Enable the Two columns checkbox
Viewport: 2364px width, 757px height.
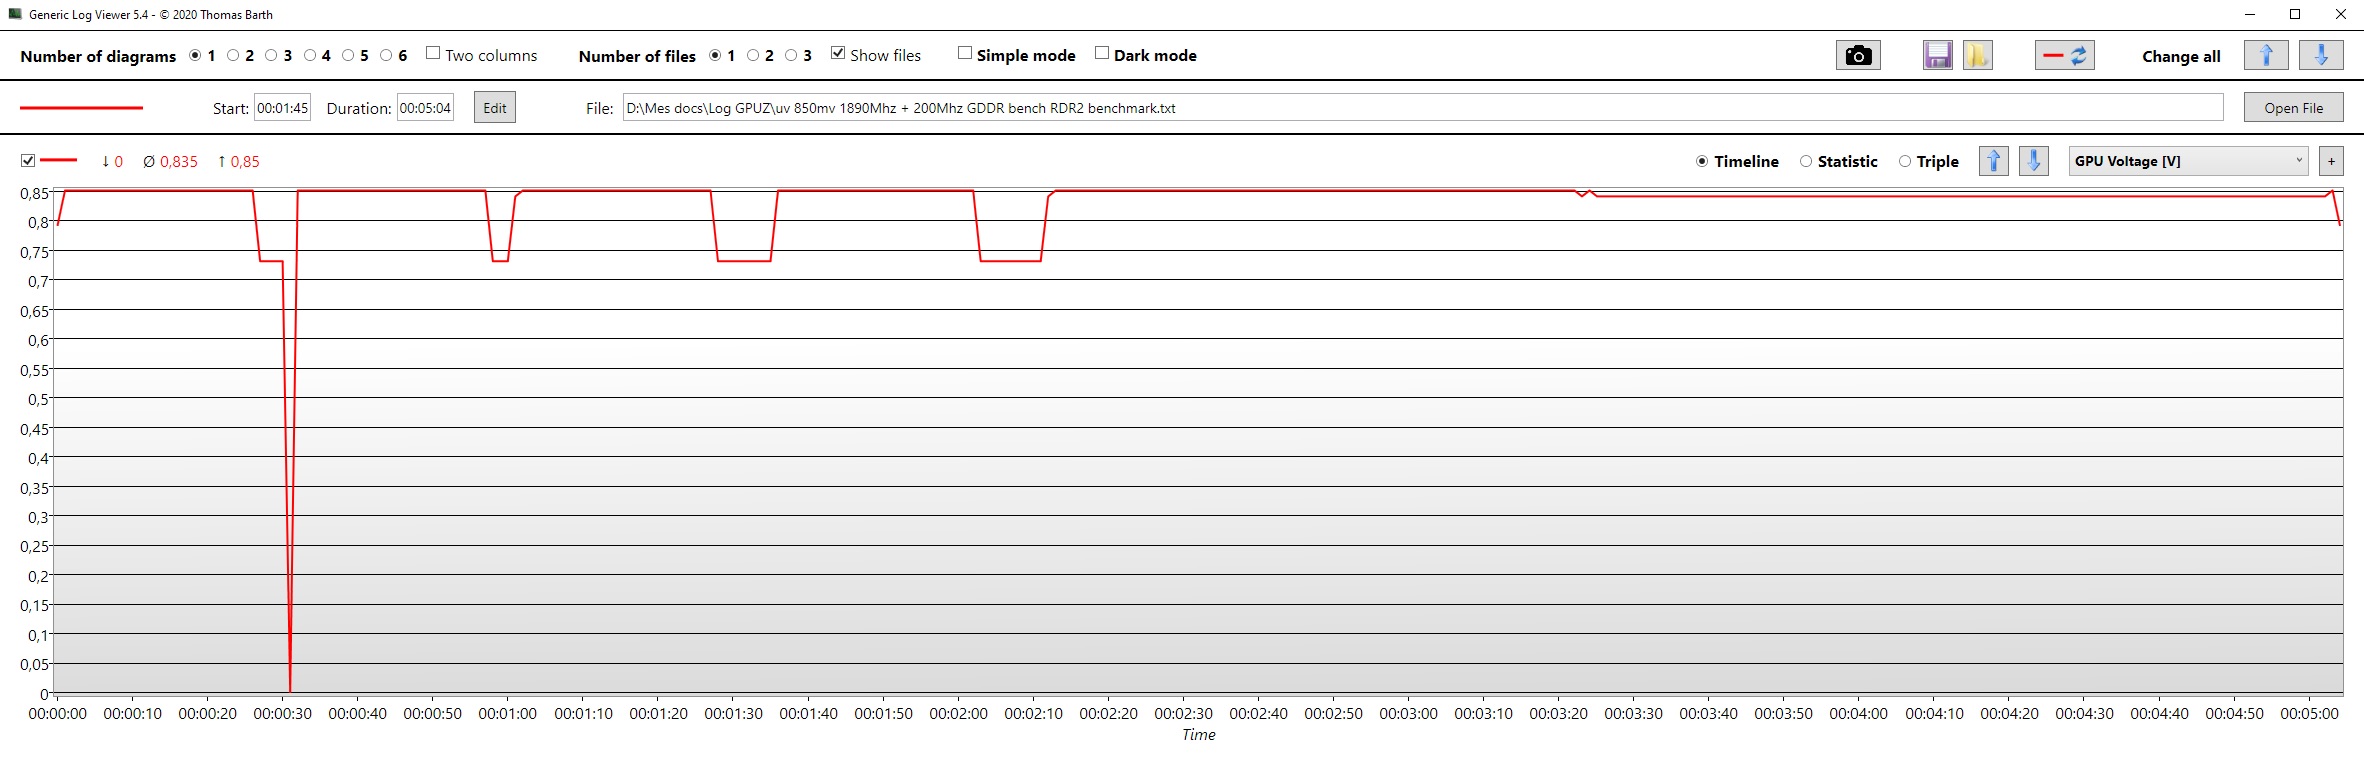point(433,53)
